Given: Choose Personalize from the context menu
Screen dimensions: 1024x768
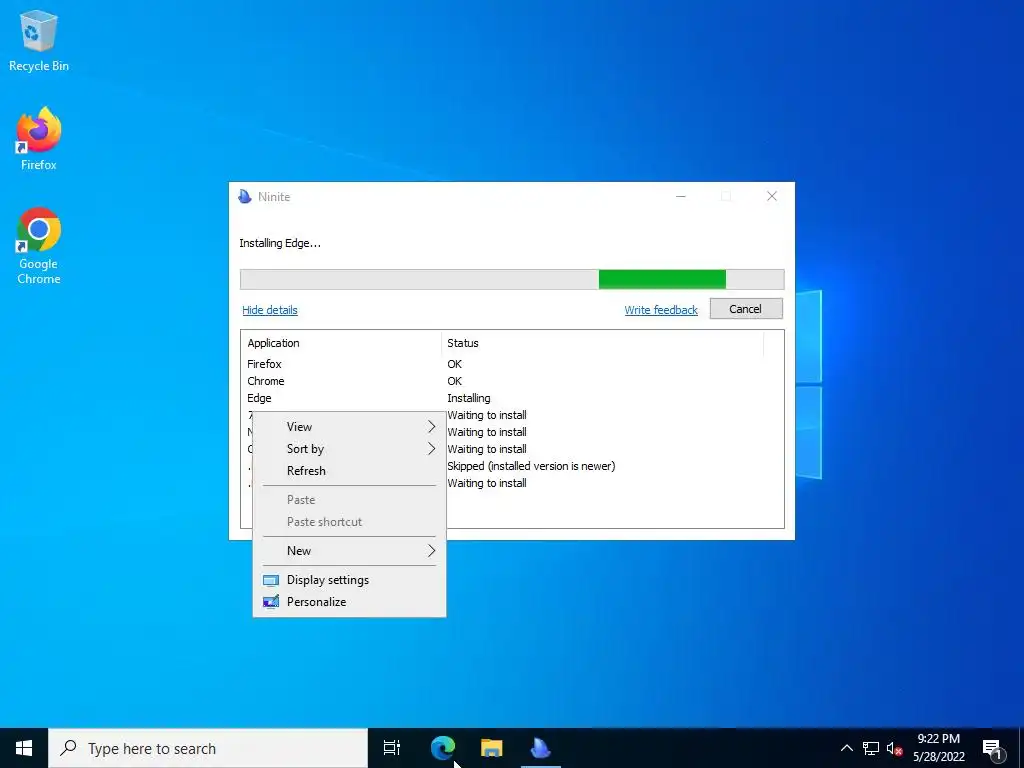Looking at the screenshot, I should coord(349,602).
